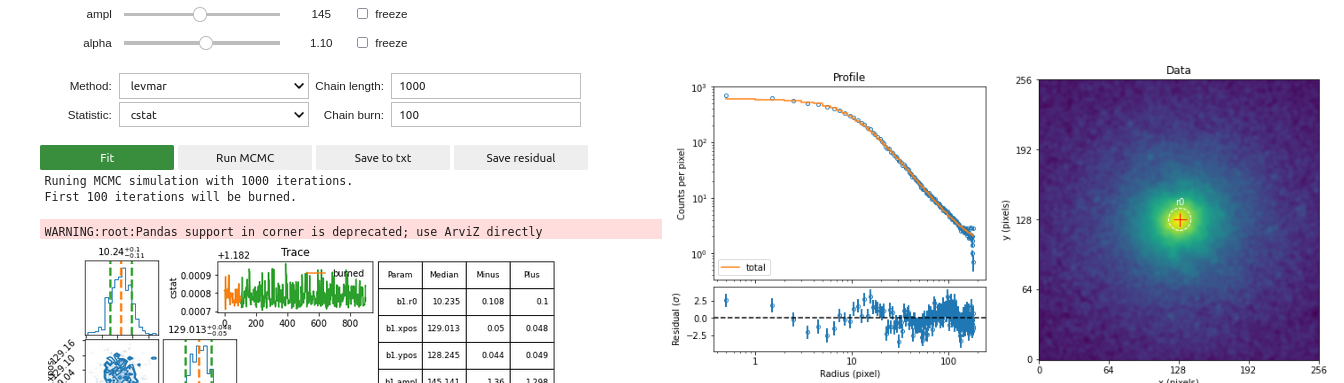The image size is (1344, 383).
Task: Open the Statistic dropdown showing cstat
Action: pyautogui.click(x=214, y=115)
